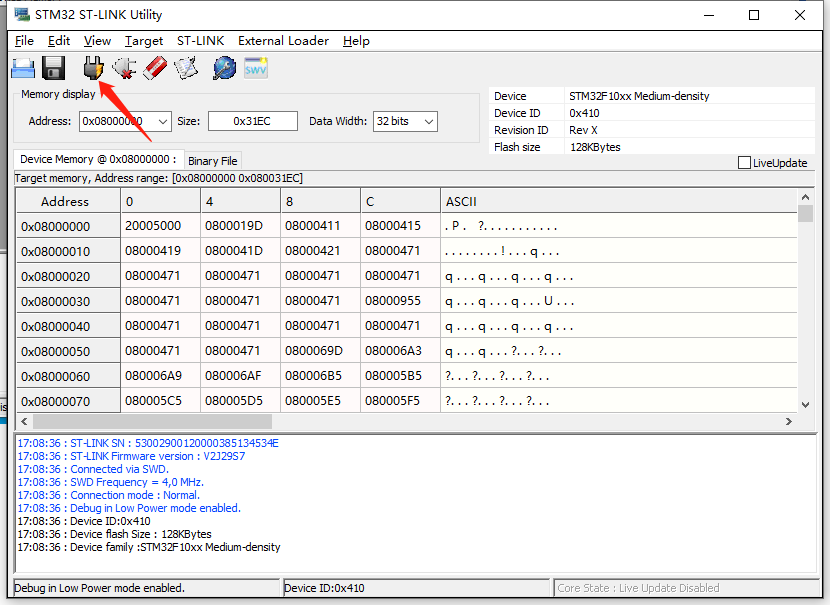The image size is (830, 605).
Task: Maximize the ST-LINK Utility window
Action: coord(754,15)
